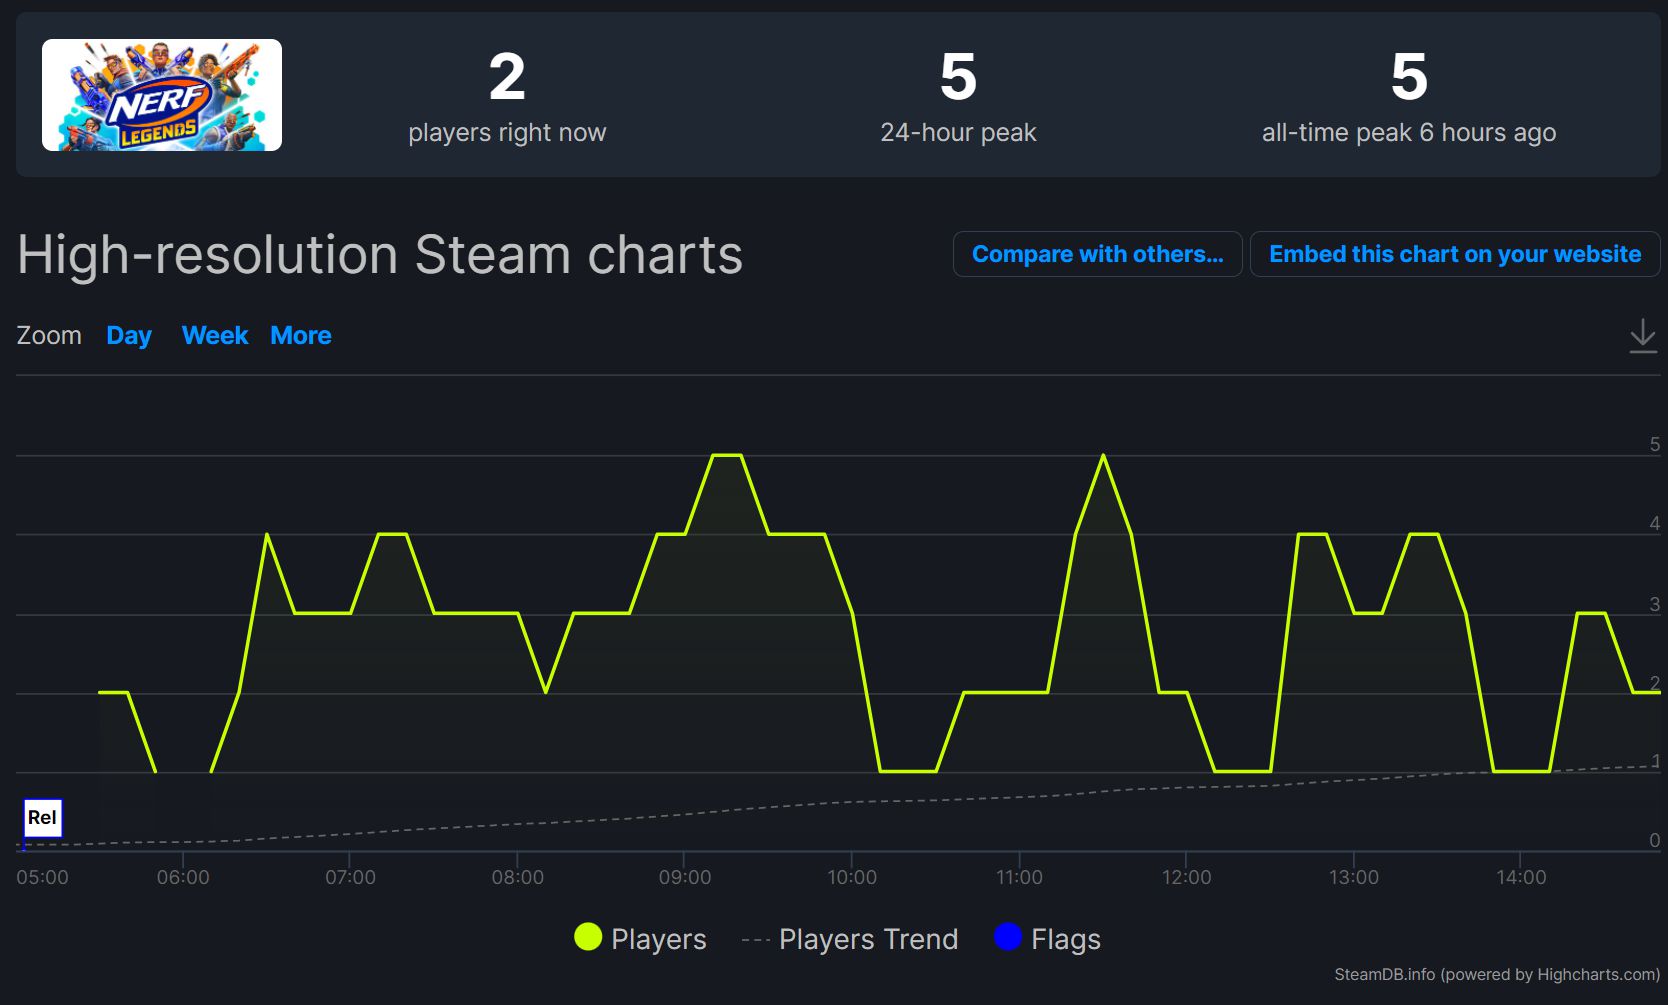Click the Rel release flag marker
The height and width of the screenshot is (1005, 1668).
[x=42, y=818]
